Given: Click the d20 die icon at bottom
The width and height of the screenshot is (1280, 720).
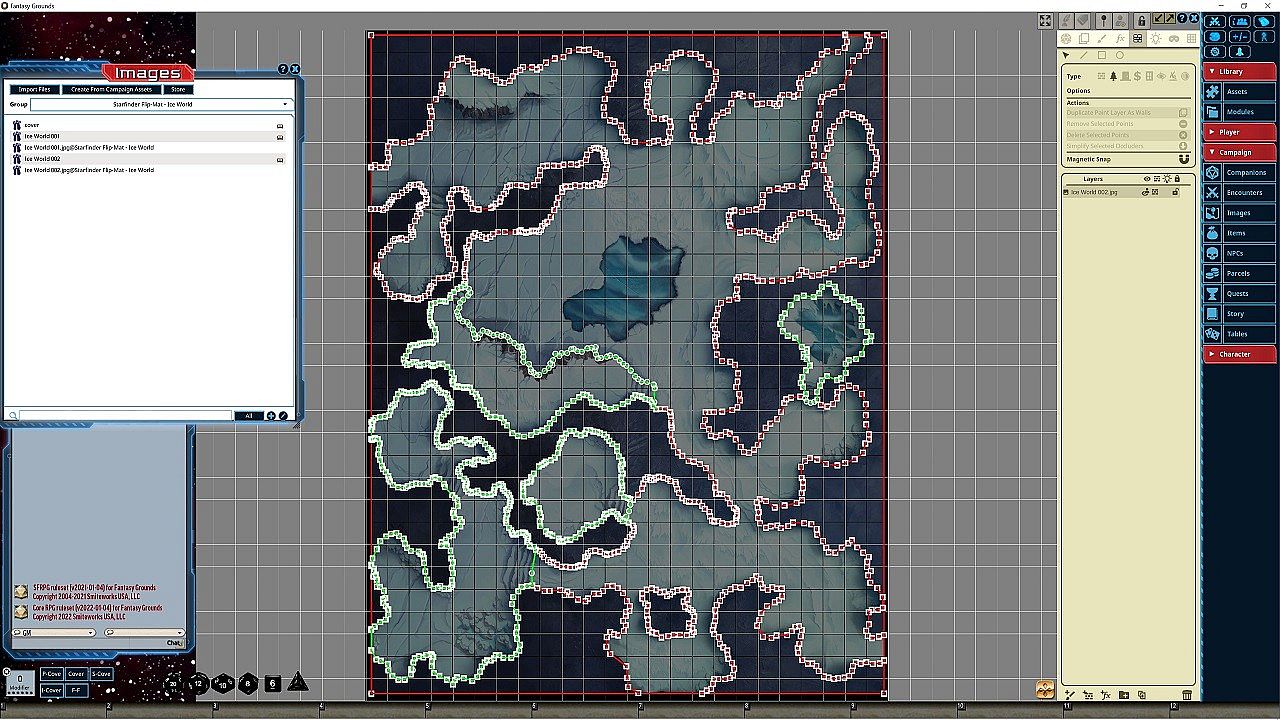Looking at the screenshot, I should (174, 683).
